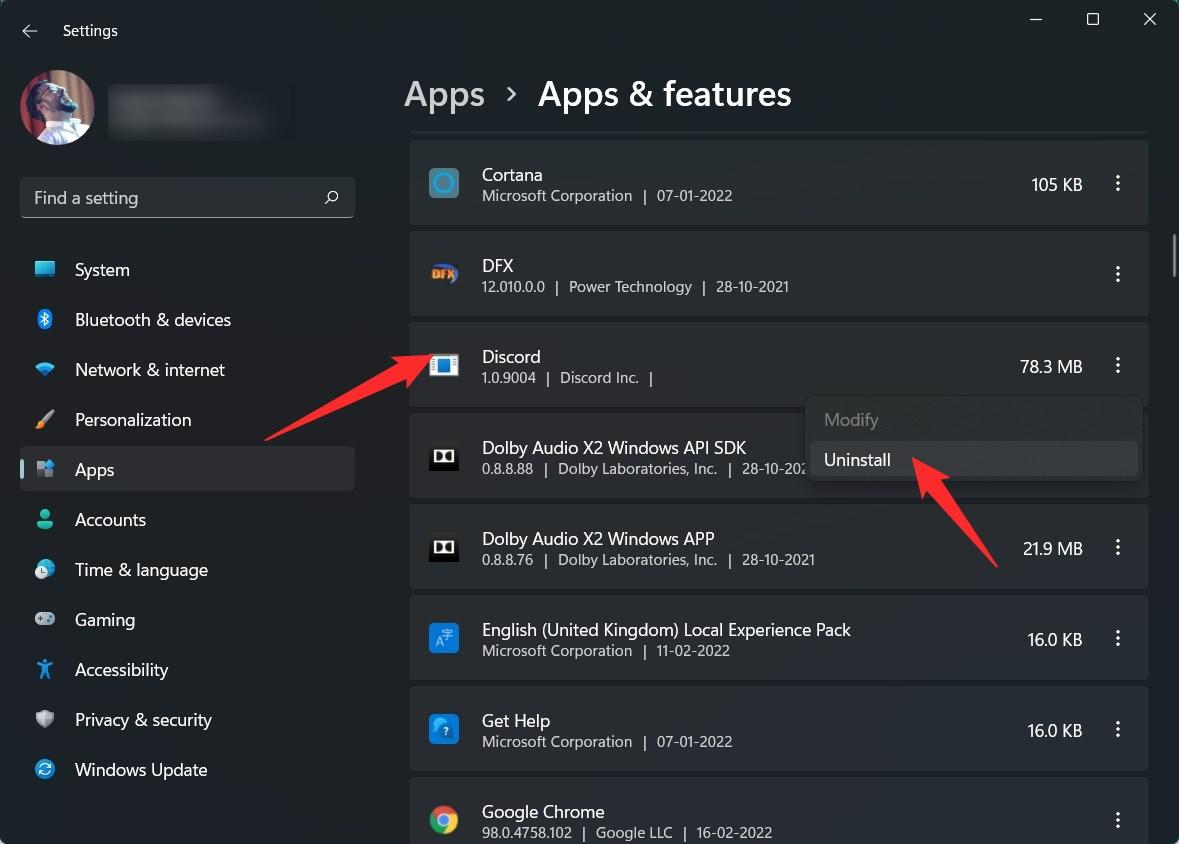Click Google Chrome app title

click(543, 812)
